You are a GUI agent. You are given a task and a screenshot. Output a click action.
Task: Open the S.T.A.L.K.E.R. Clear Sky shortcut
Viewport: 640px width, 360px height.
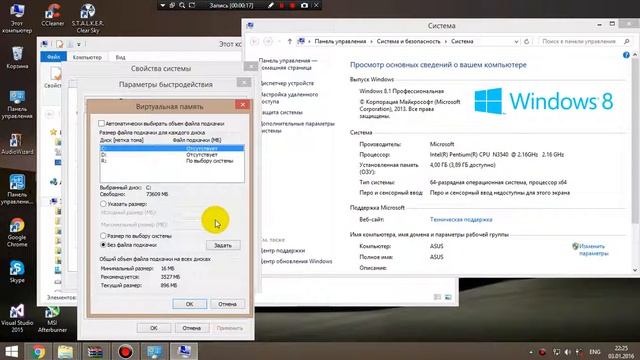click(x=88, y=18)
